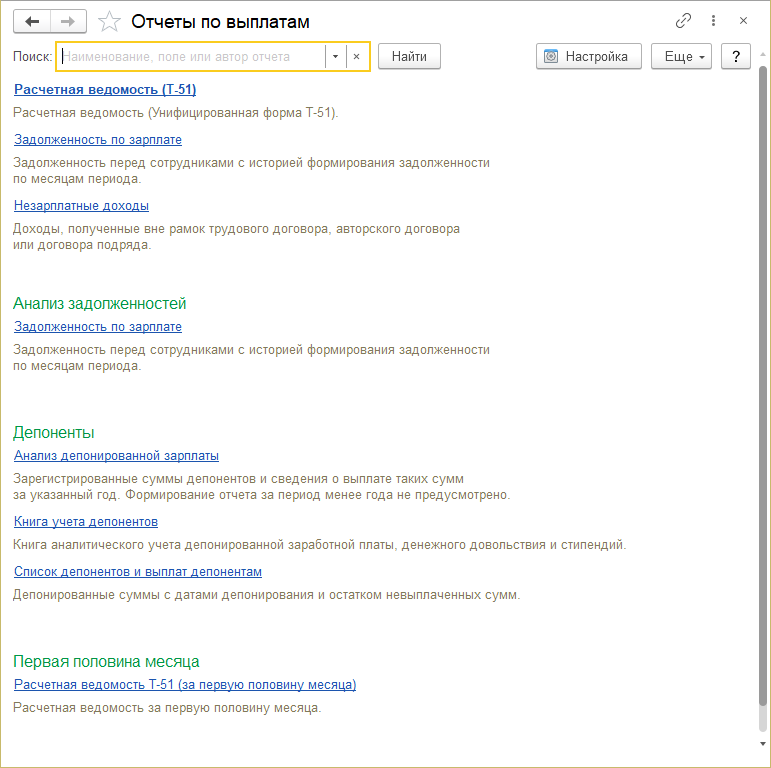The width and height of the screenshot is (771, 768).
Task: Open the Настройка settings button
Action: click(x=588, y=57)
